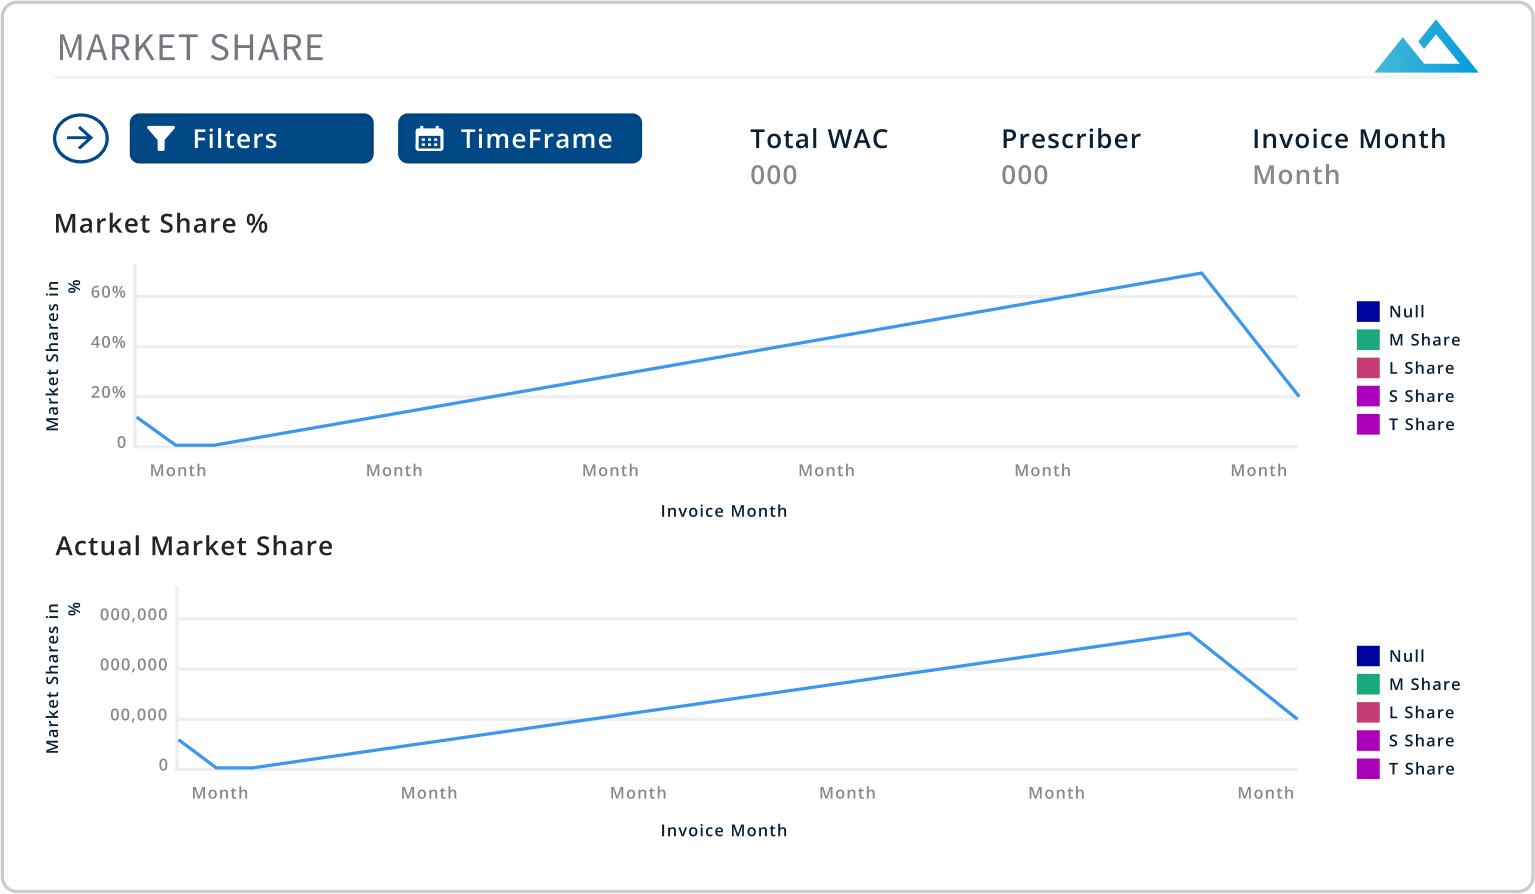
Task: Click the circled right arrow icon
Action: pyautogui.click(x=81, y=138)
